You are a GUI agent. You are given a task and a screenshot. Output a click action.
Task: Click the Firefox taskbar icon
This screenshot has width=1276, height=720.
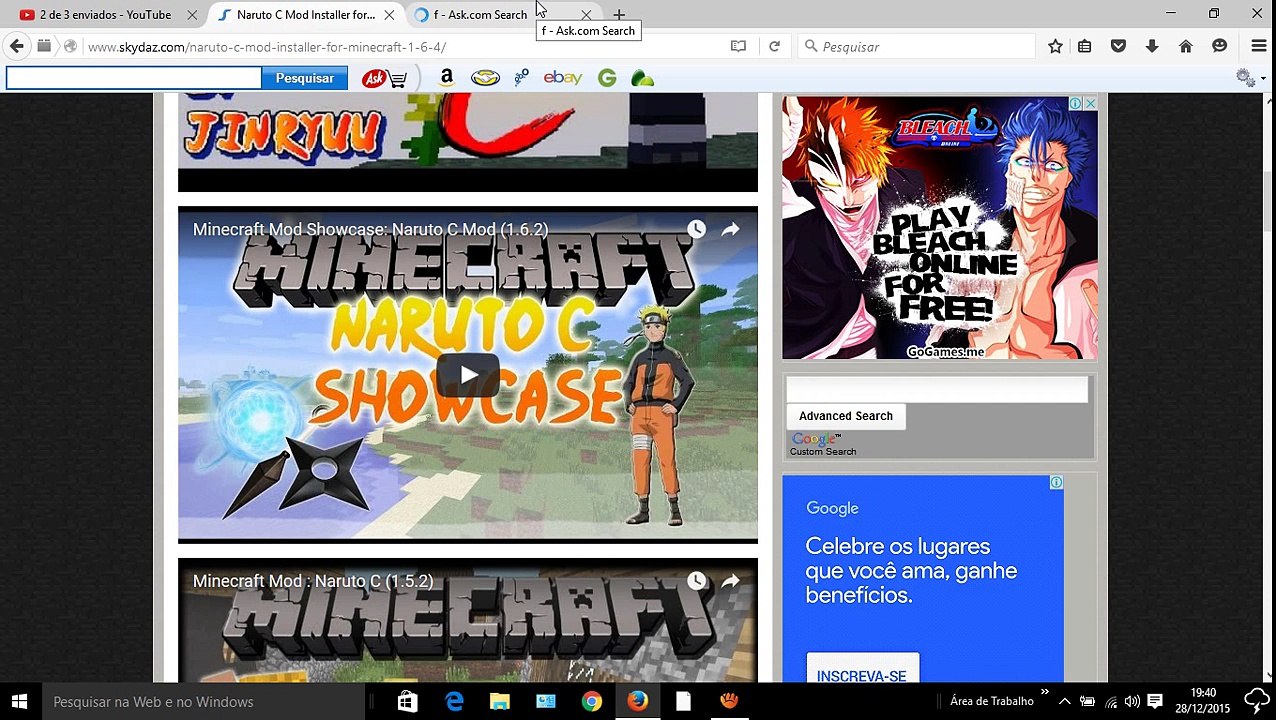(638, 701)
